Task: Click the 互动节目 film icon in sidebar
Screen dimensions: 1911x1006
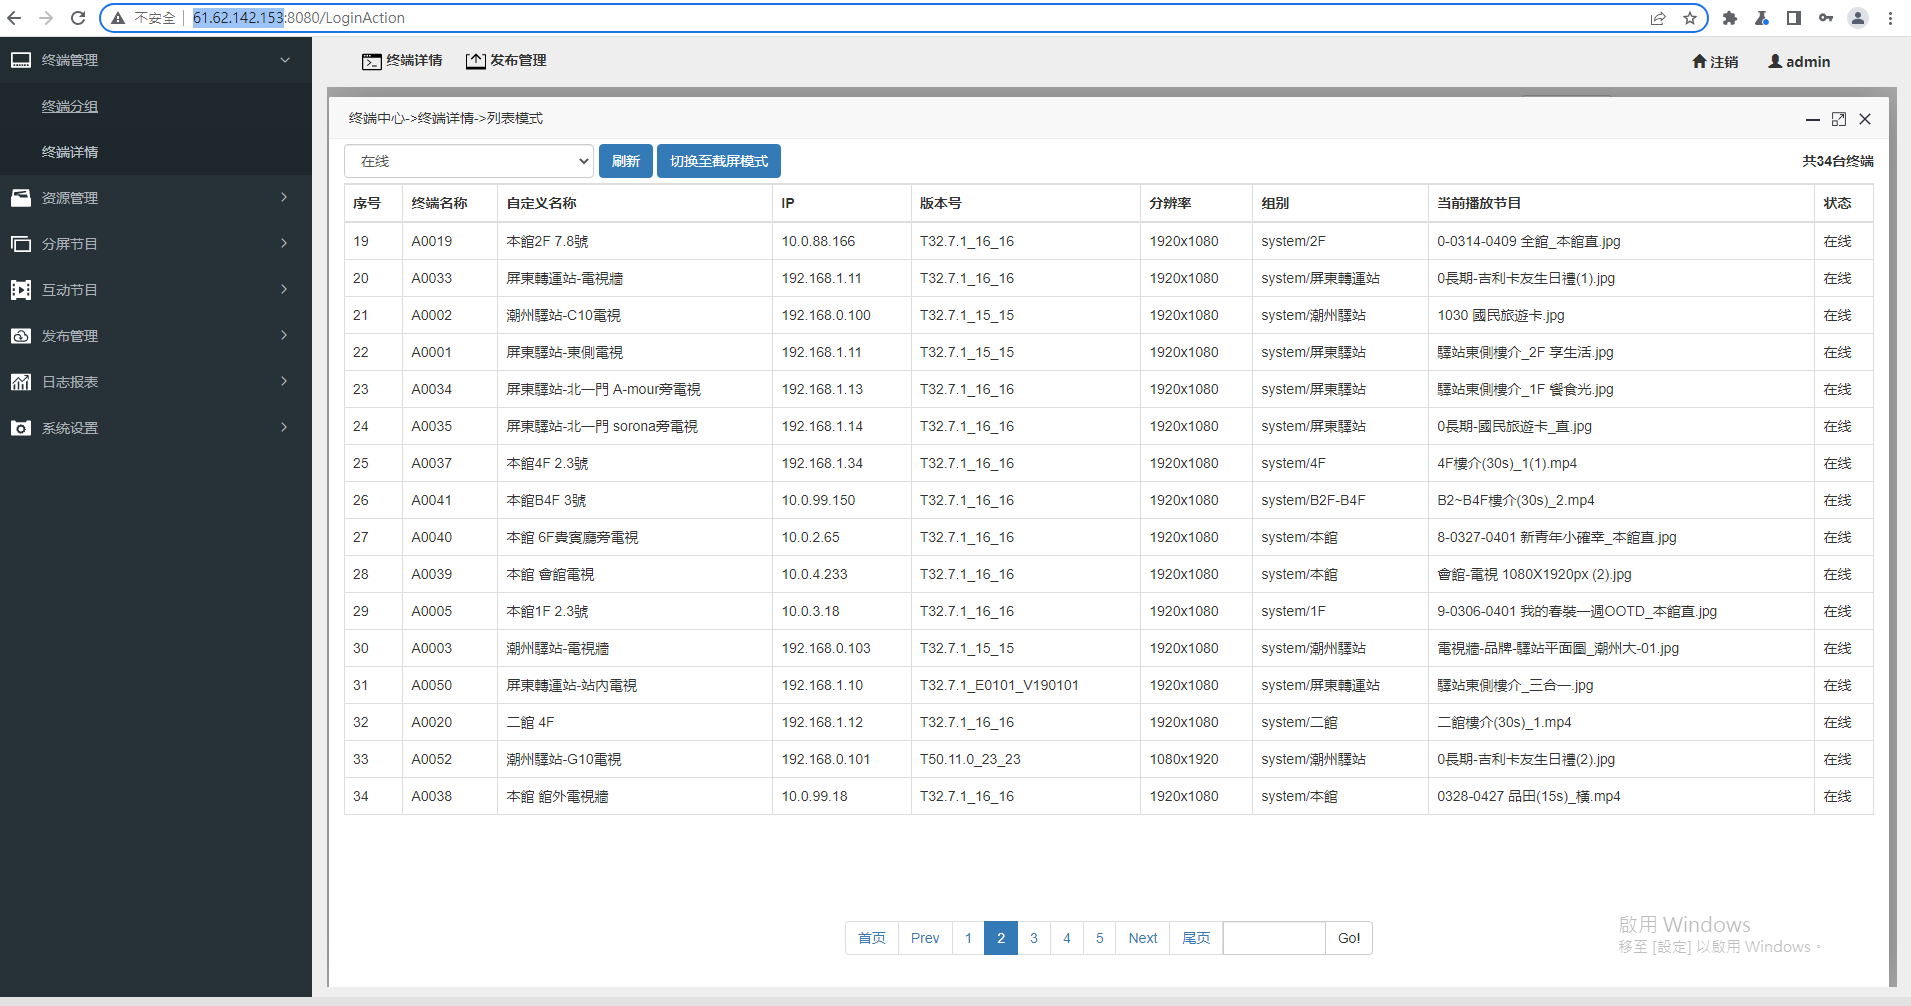Action: (21, 290)
